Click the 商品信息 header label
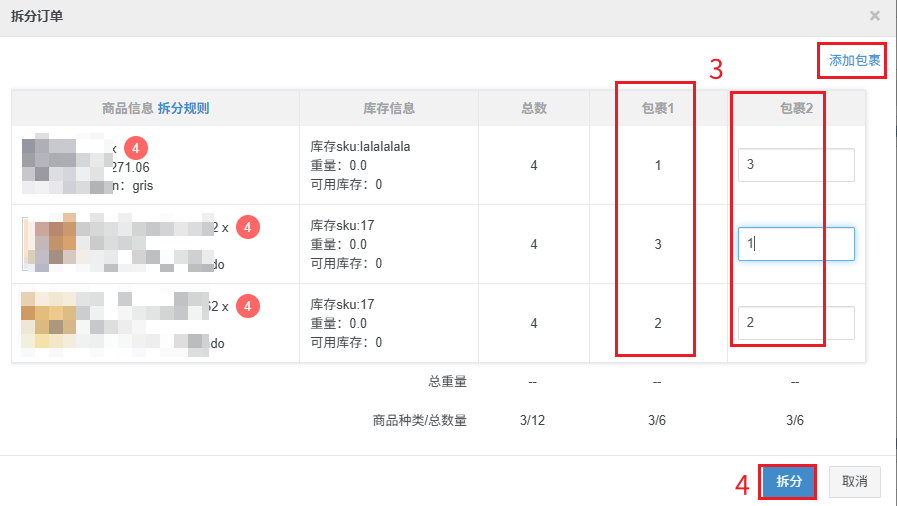Screen dimensions: 897x506 [x=127, y=108]
